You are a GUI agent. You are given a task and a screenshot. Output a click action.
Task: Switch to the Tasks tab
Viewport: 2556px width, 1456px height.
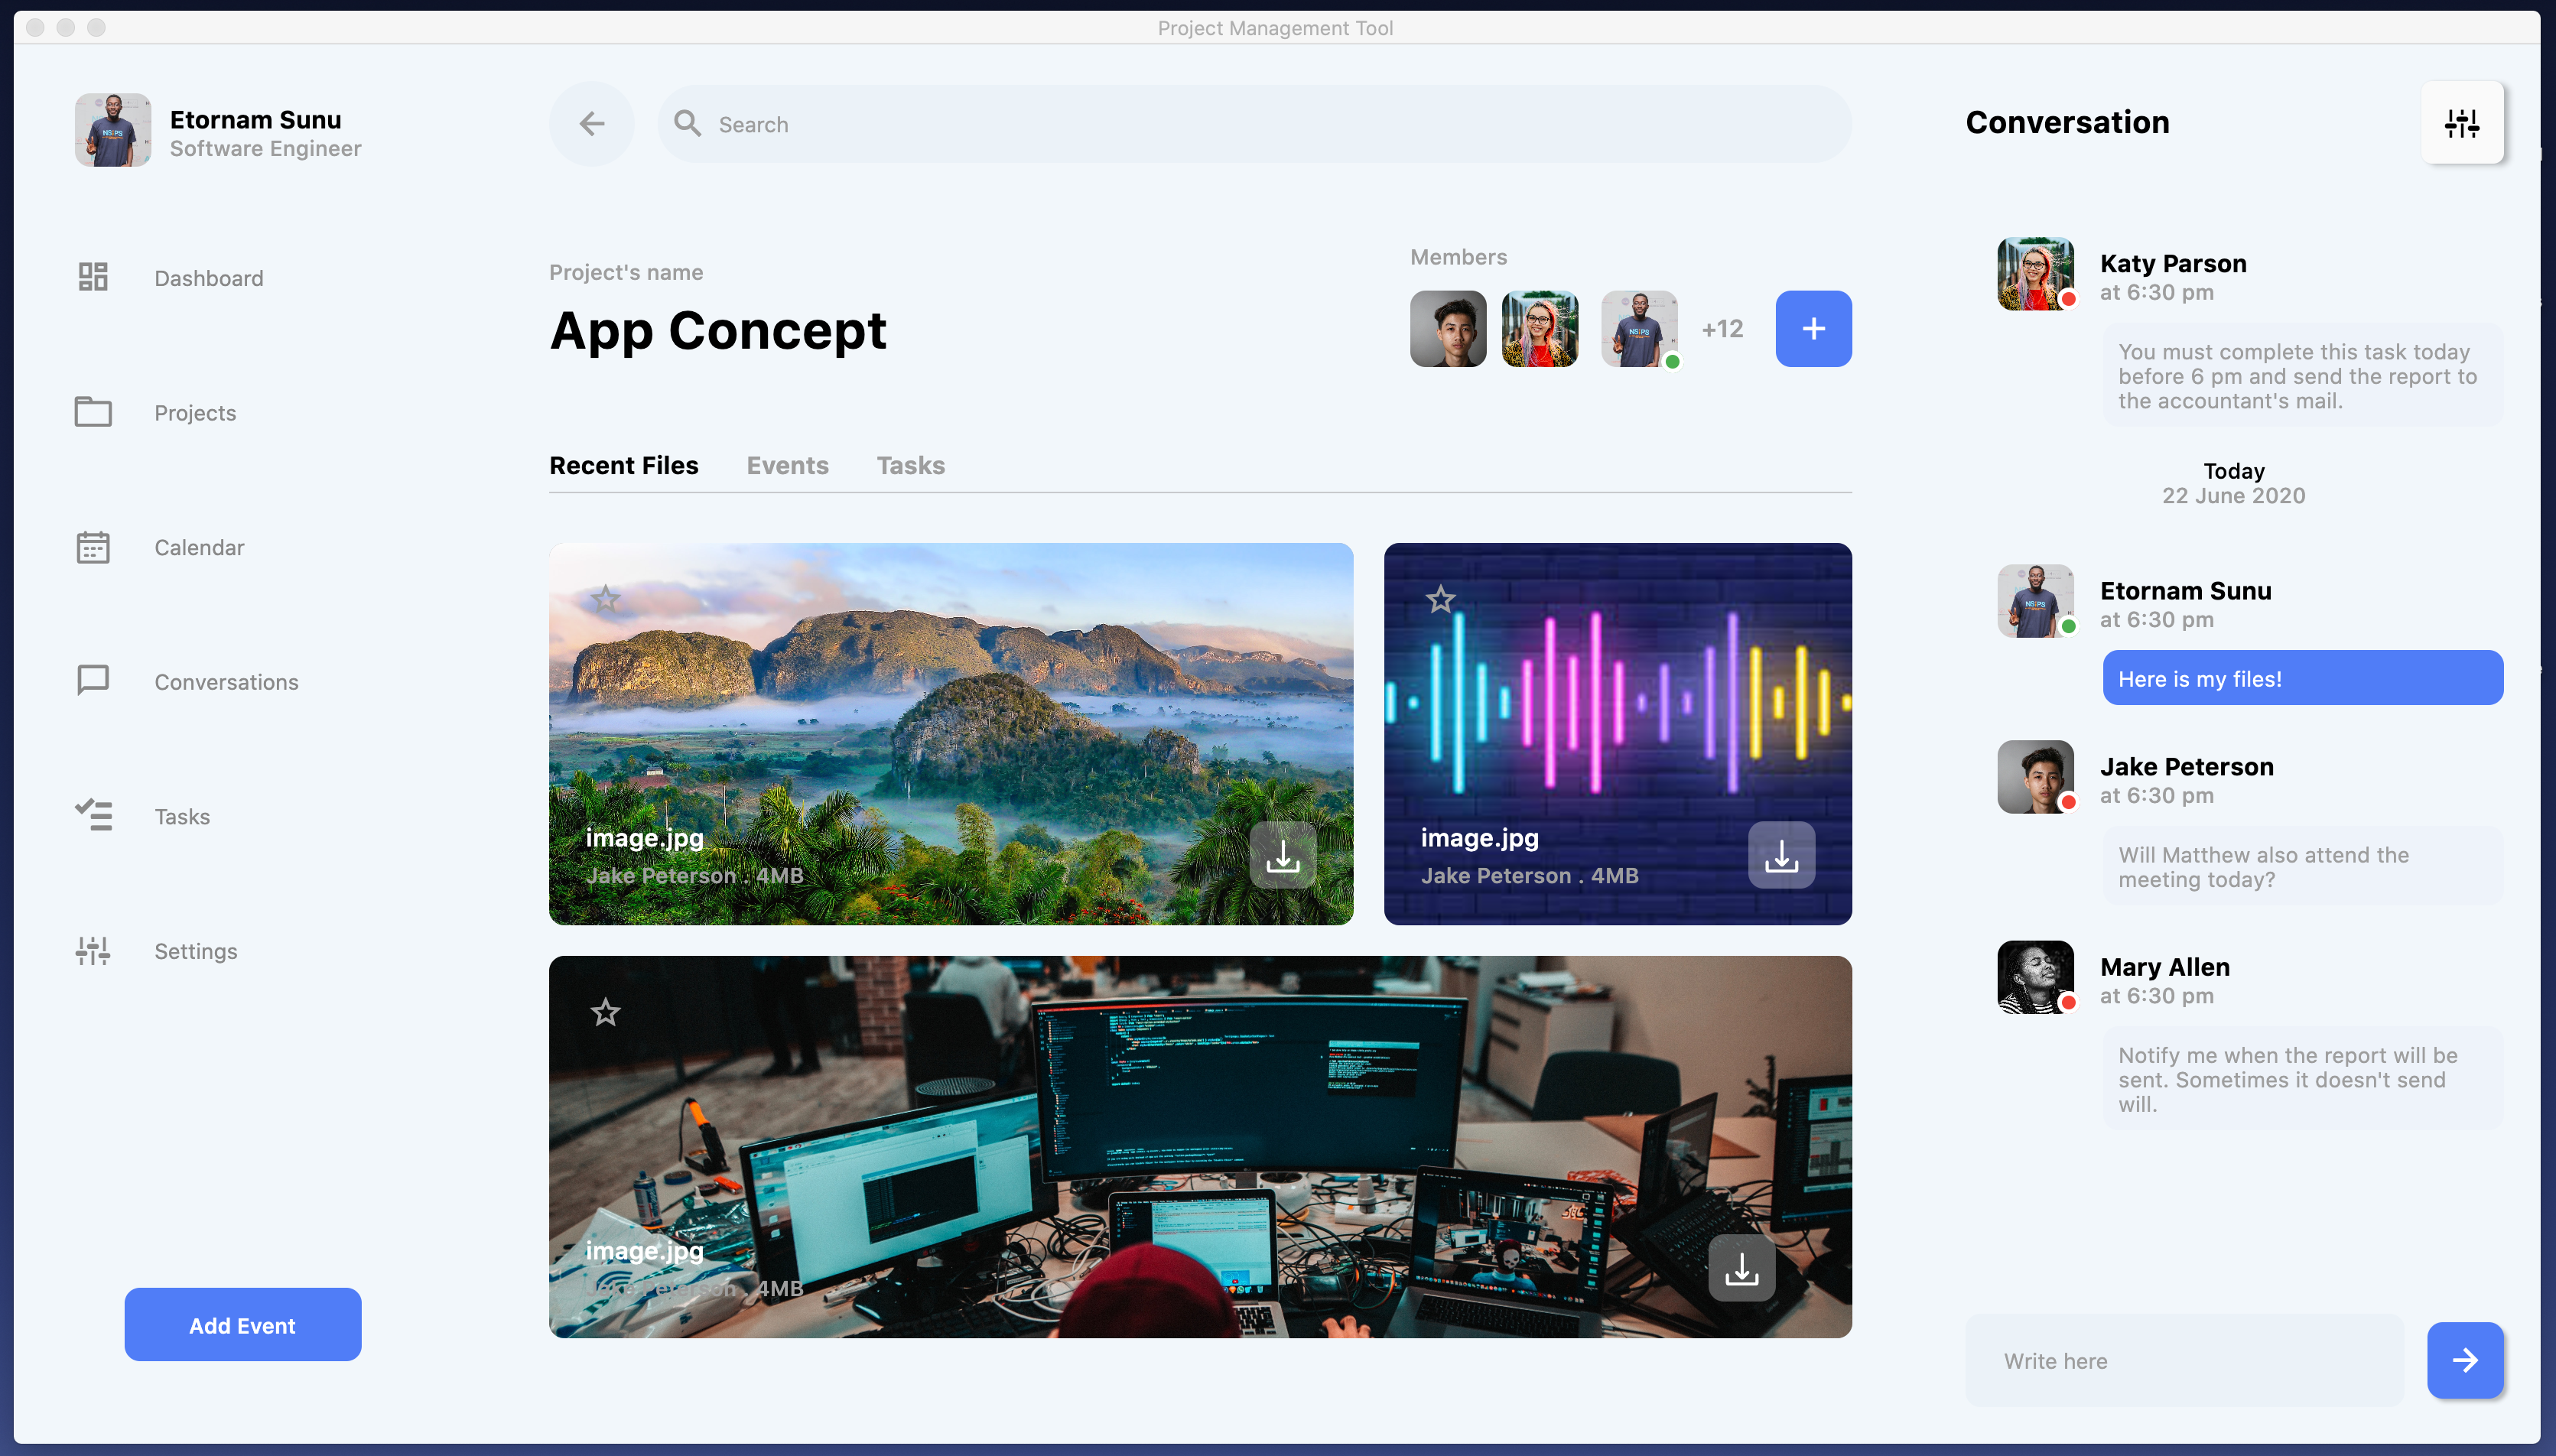tap(910, 465)
